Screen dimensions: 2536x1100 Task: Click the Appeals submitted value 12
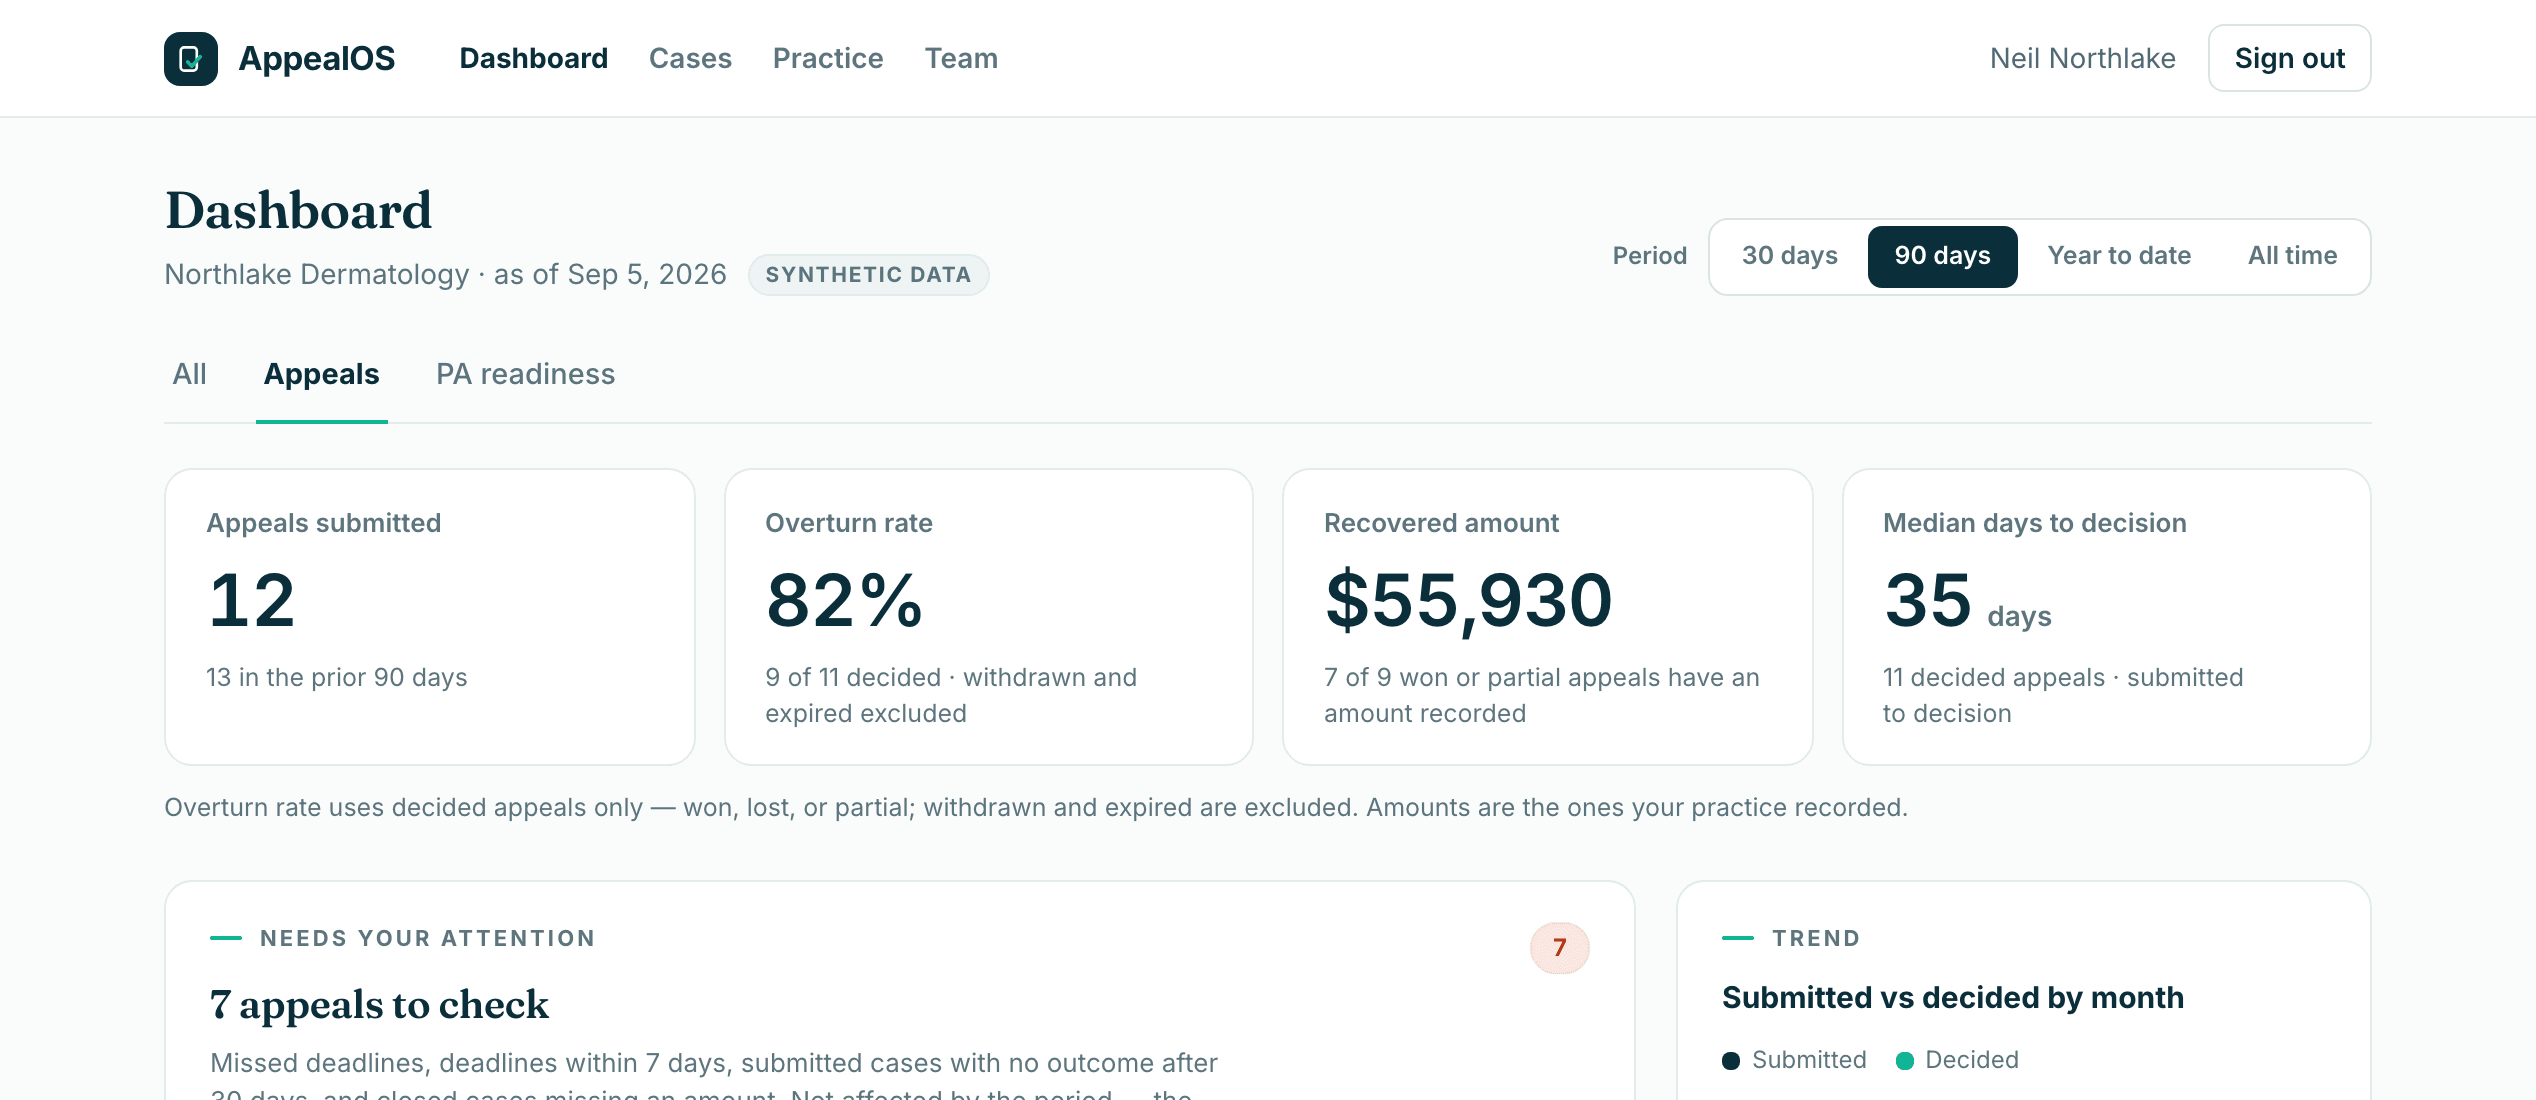pos(252,601)
